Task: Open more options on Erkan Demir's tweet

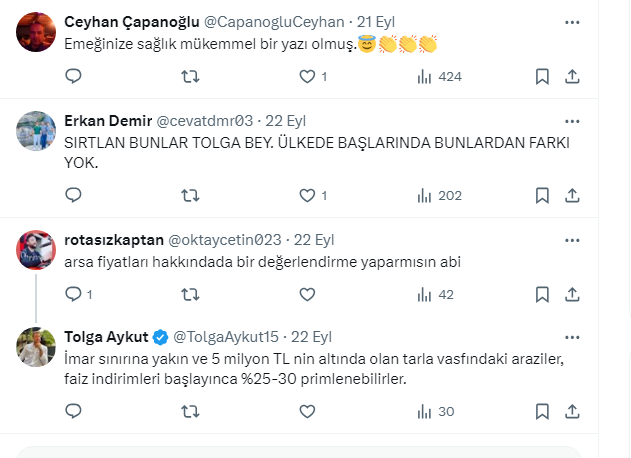Action: coord(570,119)
